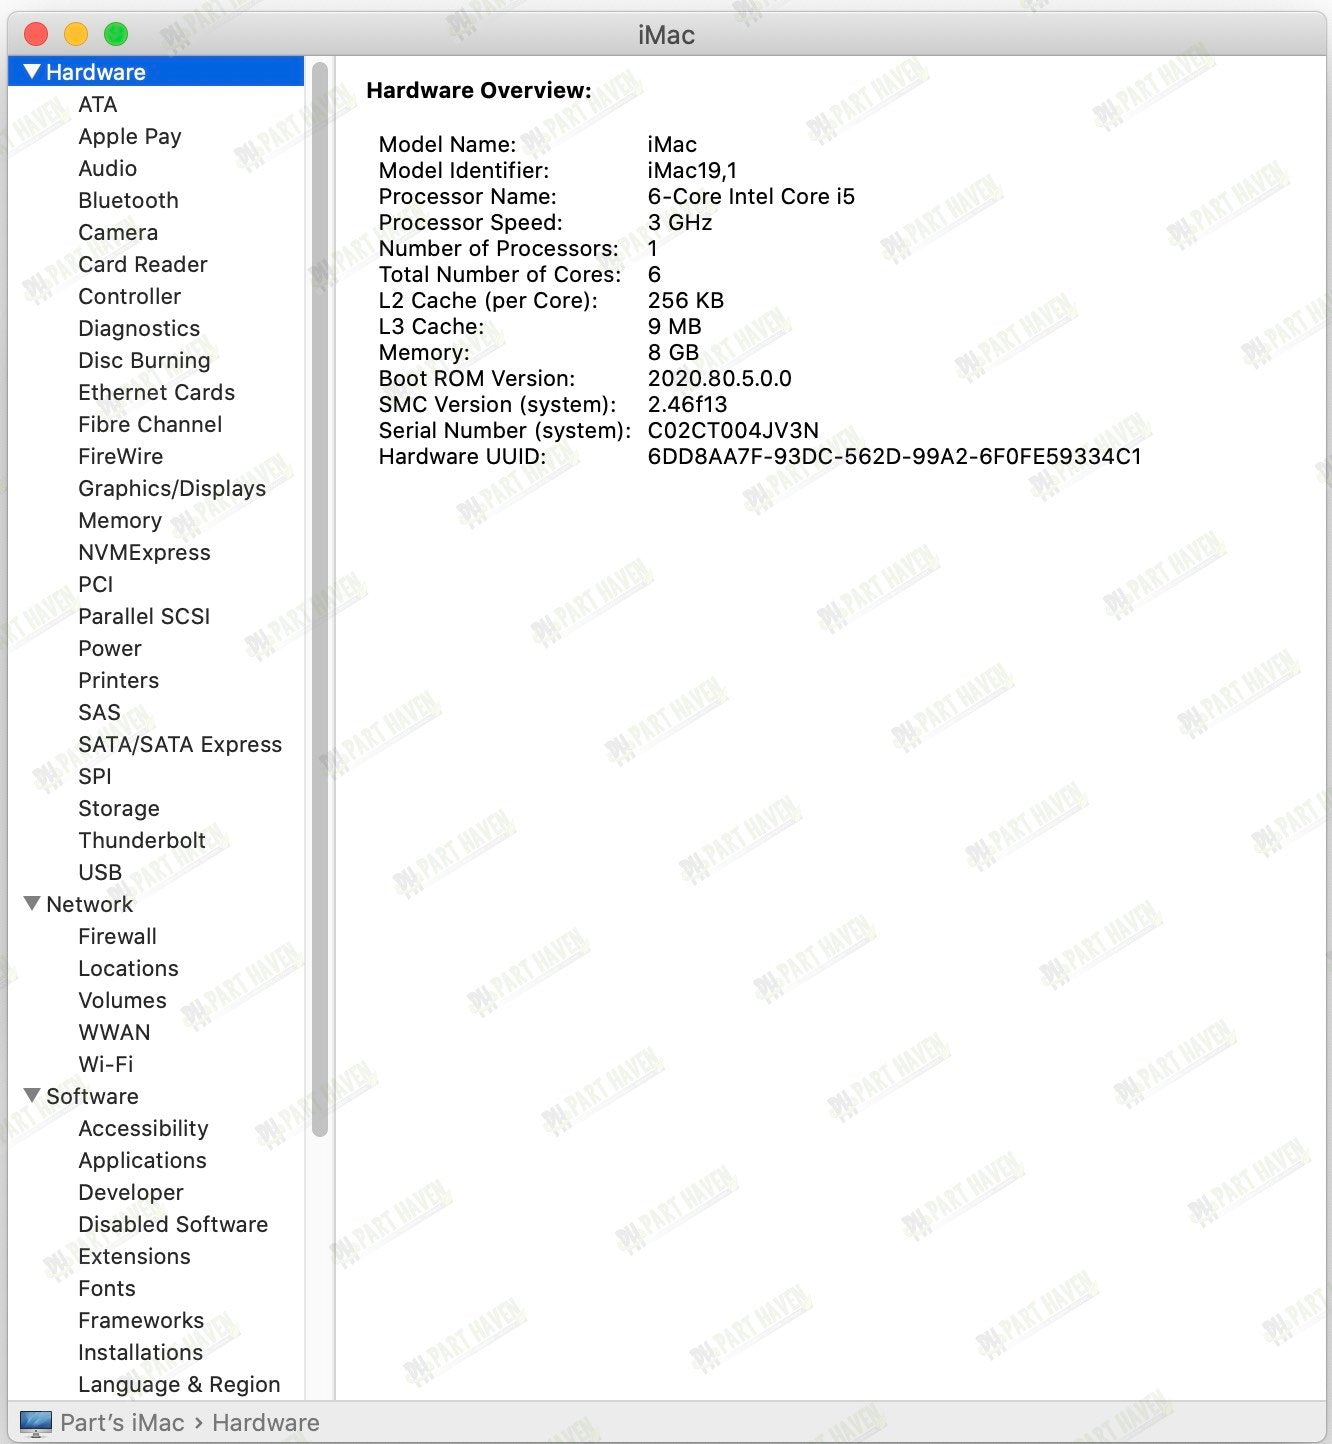The image size is (1332, 1444).
Task: Open Firewall section
Action: pos(117,936)
